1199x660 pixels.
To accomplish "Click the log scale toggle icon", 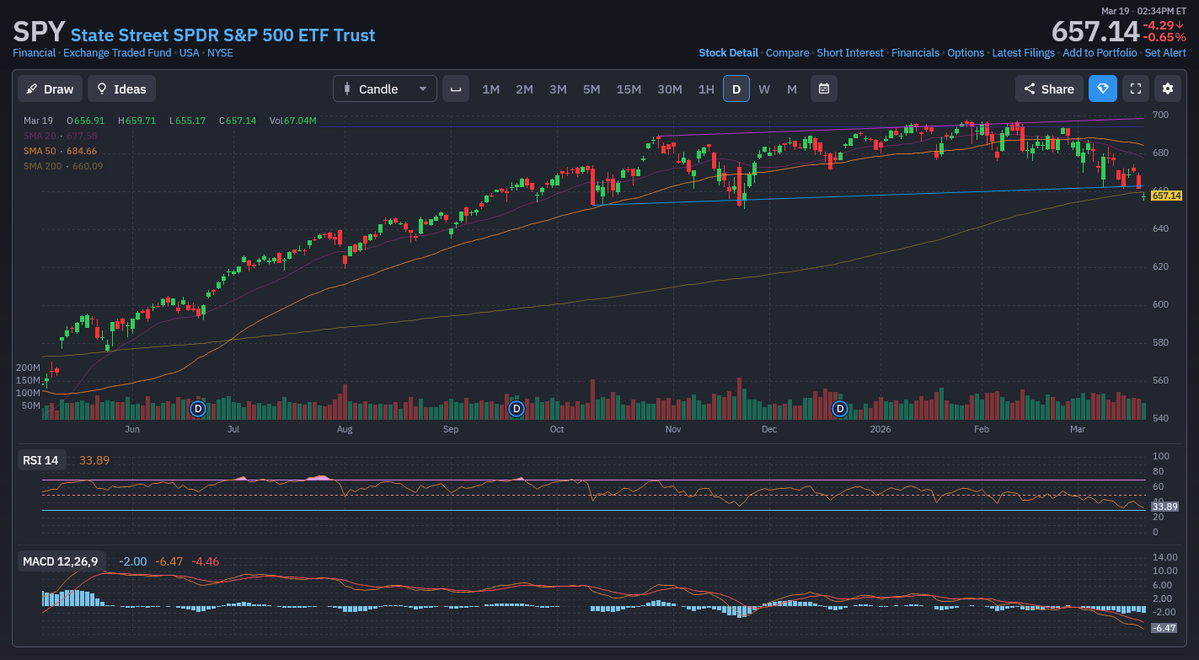I will (456, 89).
